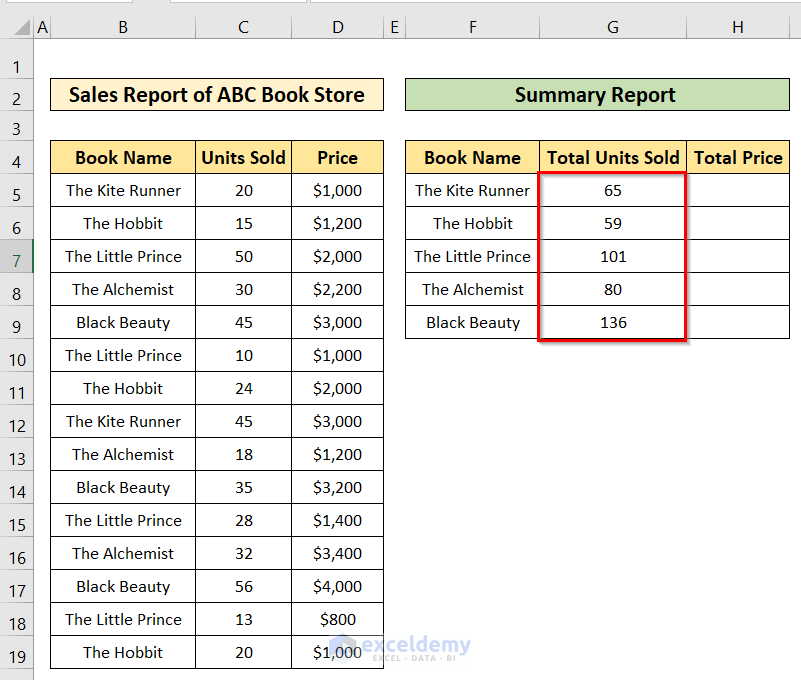Screen dimensions: 801x680
Task: Select row 7 header
Action: pos(17,256)
